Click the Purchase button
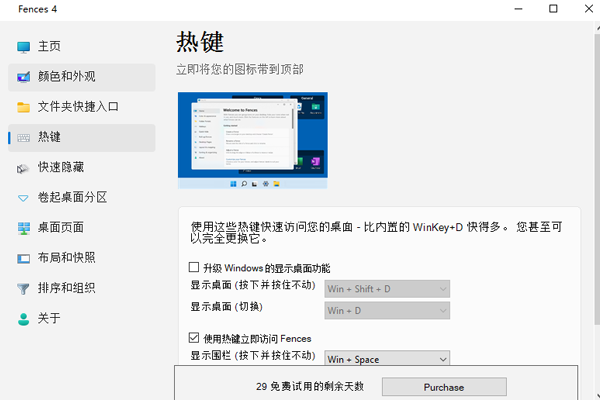The image size is (600, 400). (x=444, y=387)
